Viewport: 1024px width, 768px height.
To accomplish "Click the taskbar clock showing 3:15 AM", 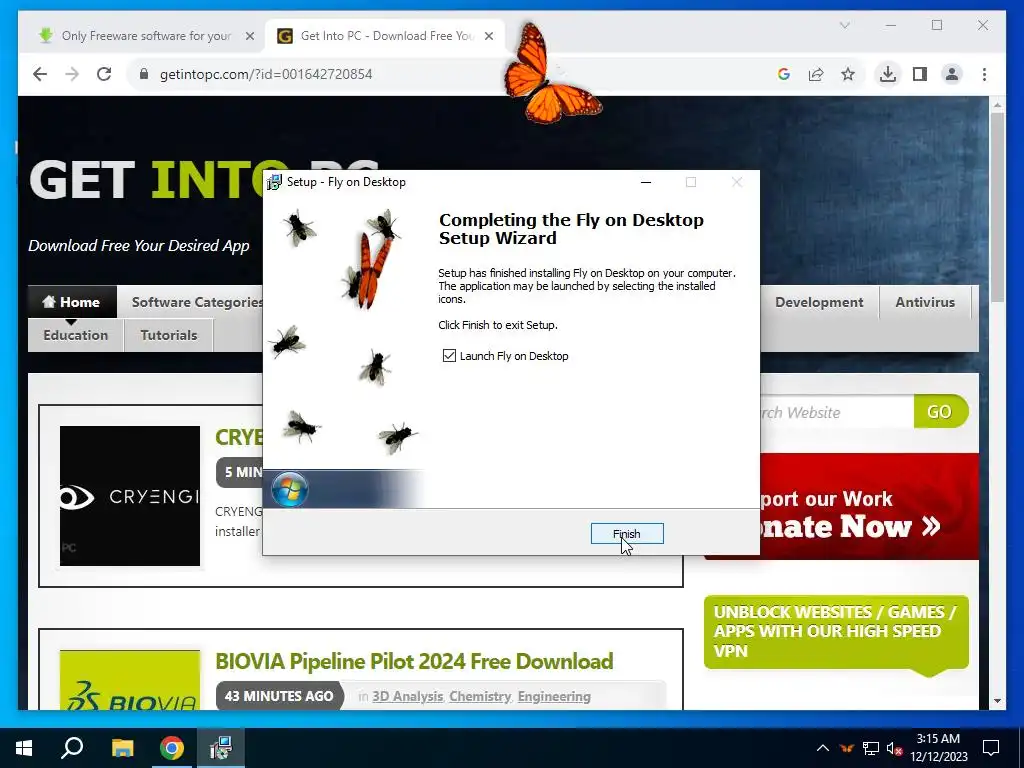I will pyautogui.click(x=938, y=748).
